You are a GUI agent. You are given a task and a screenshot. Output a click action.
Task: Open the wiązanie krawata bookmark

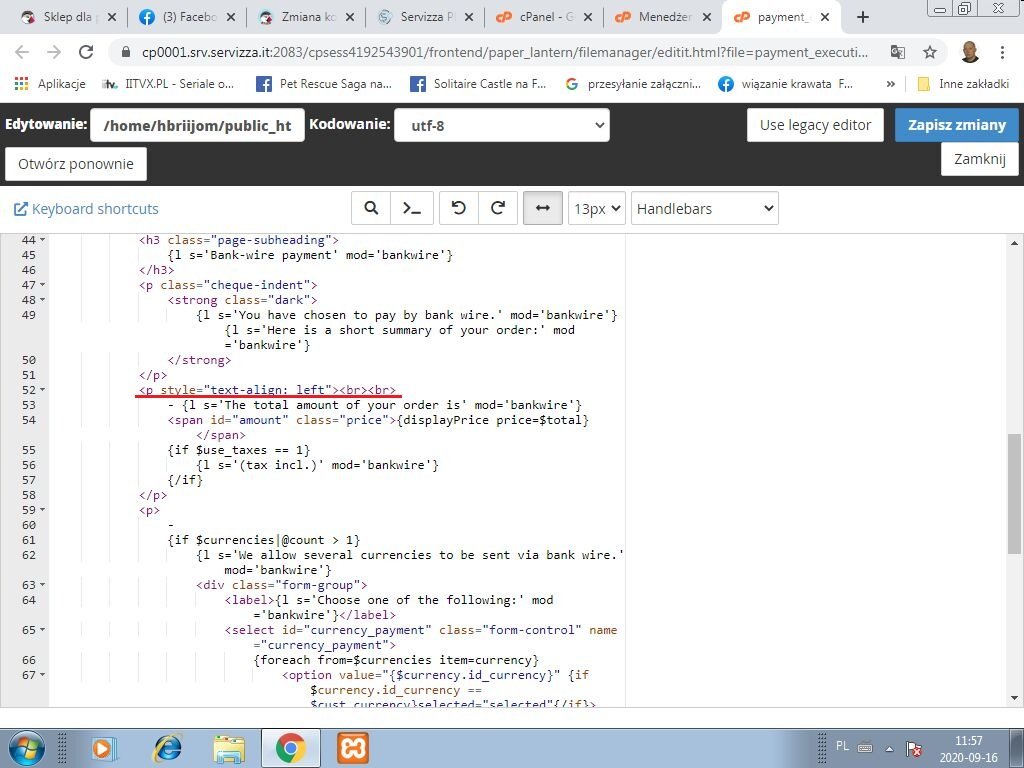coord(786,84)
